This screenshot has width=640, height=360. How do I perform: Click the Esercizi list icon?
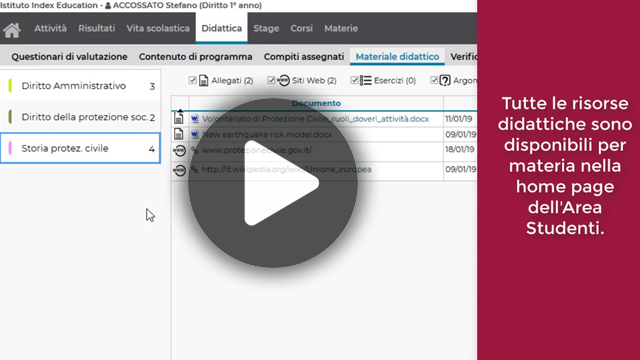coord(365,80)
